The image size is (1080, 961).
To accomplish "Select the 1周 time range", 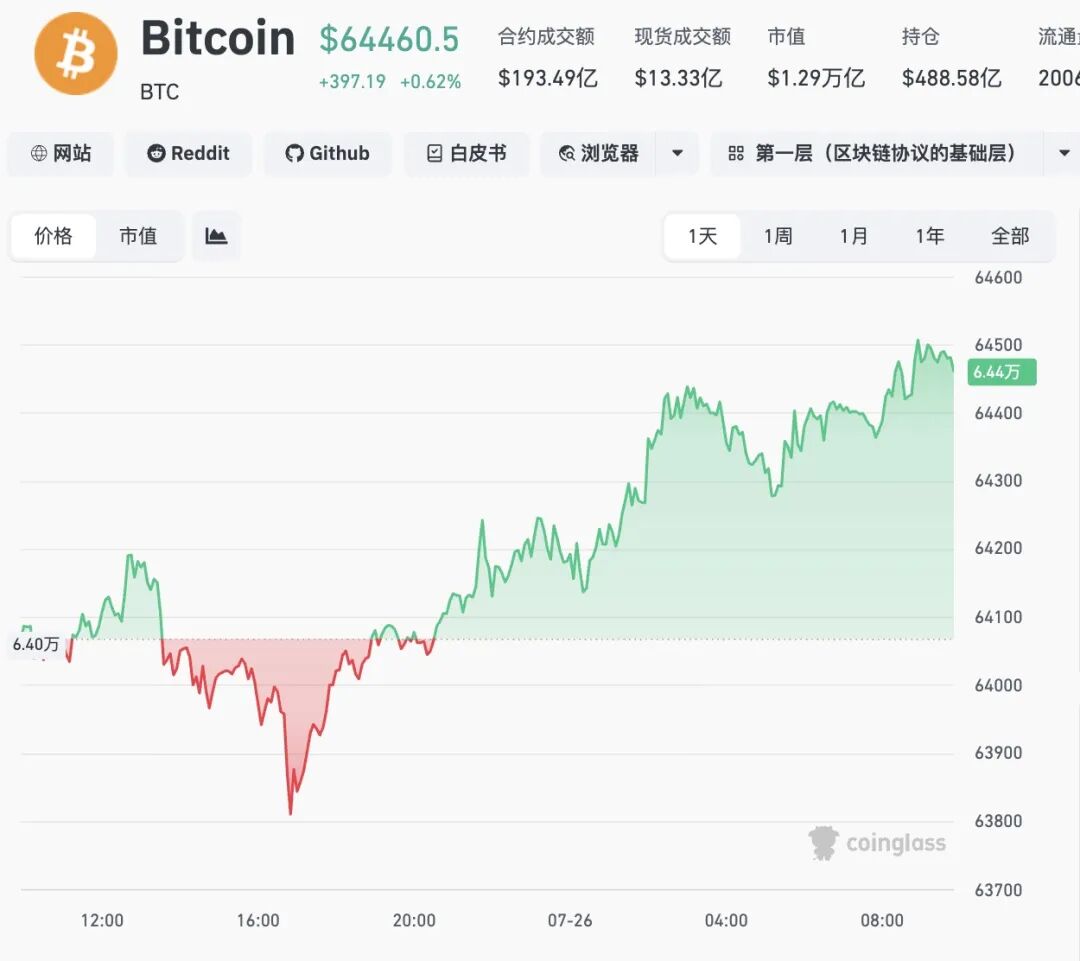I will click(x=778, y=236).
